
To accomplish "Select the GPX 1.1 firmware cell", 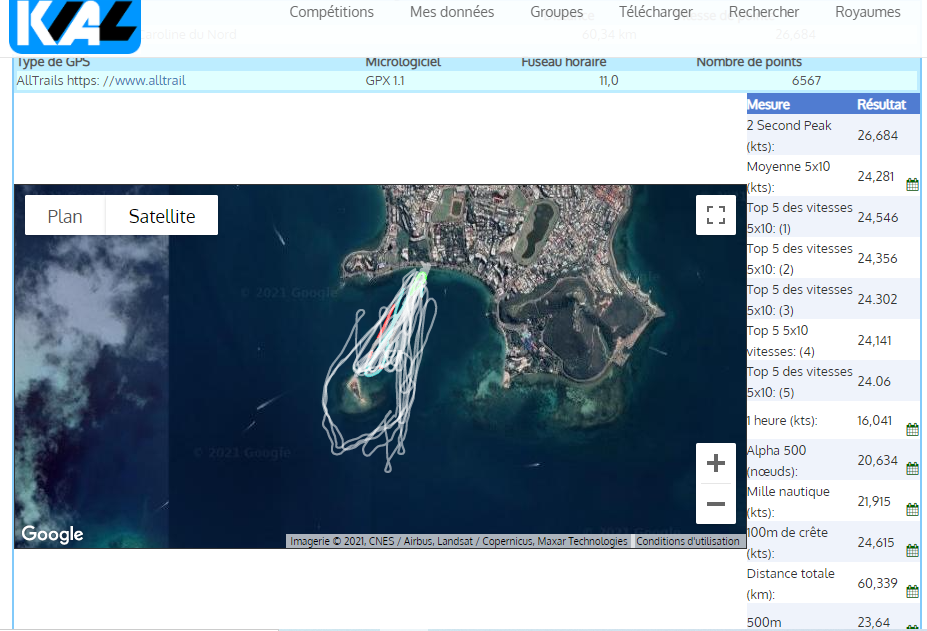I will pyautogui.click(x=385, y=80).
